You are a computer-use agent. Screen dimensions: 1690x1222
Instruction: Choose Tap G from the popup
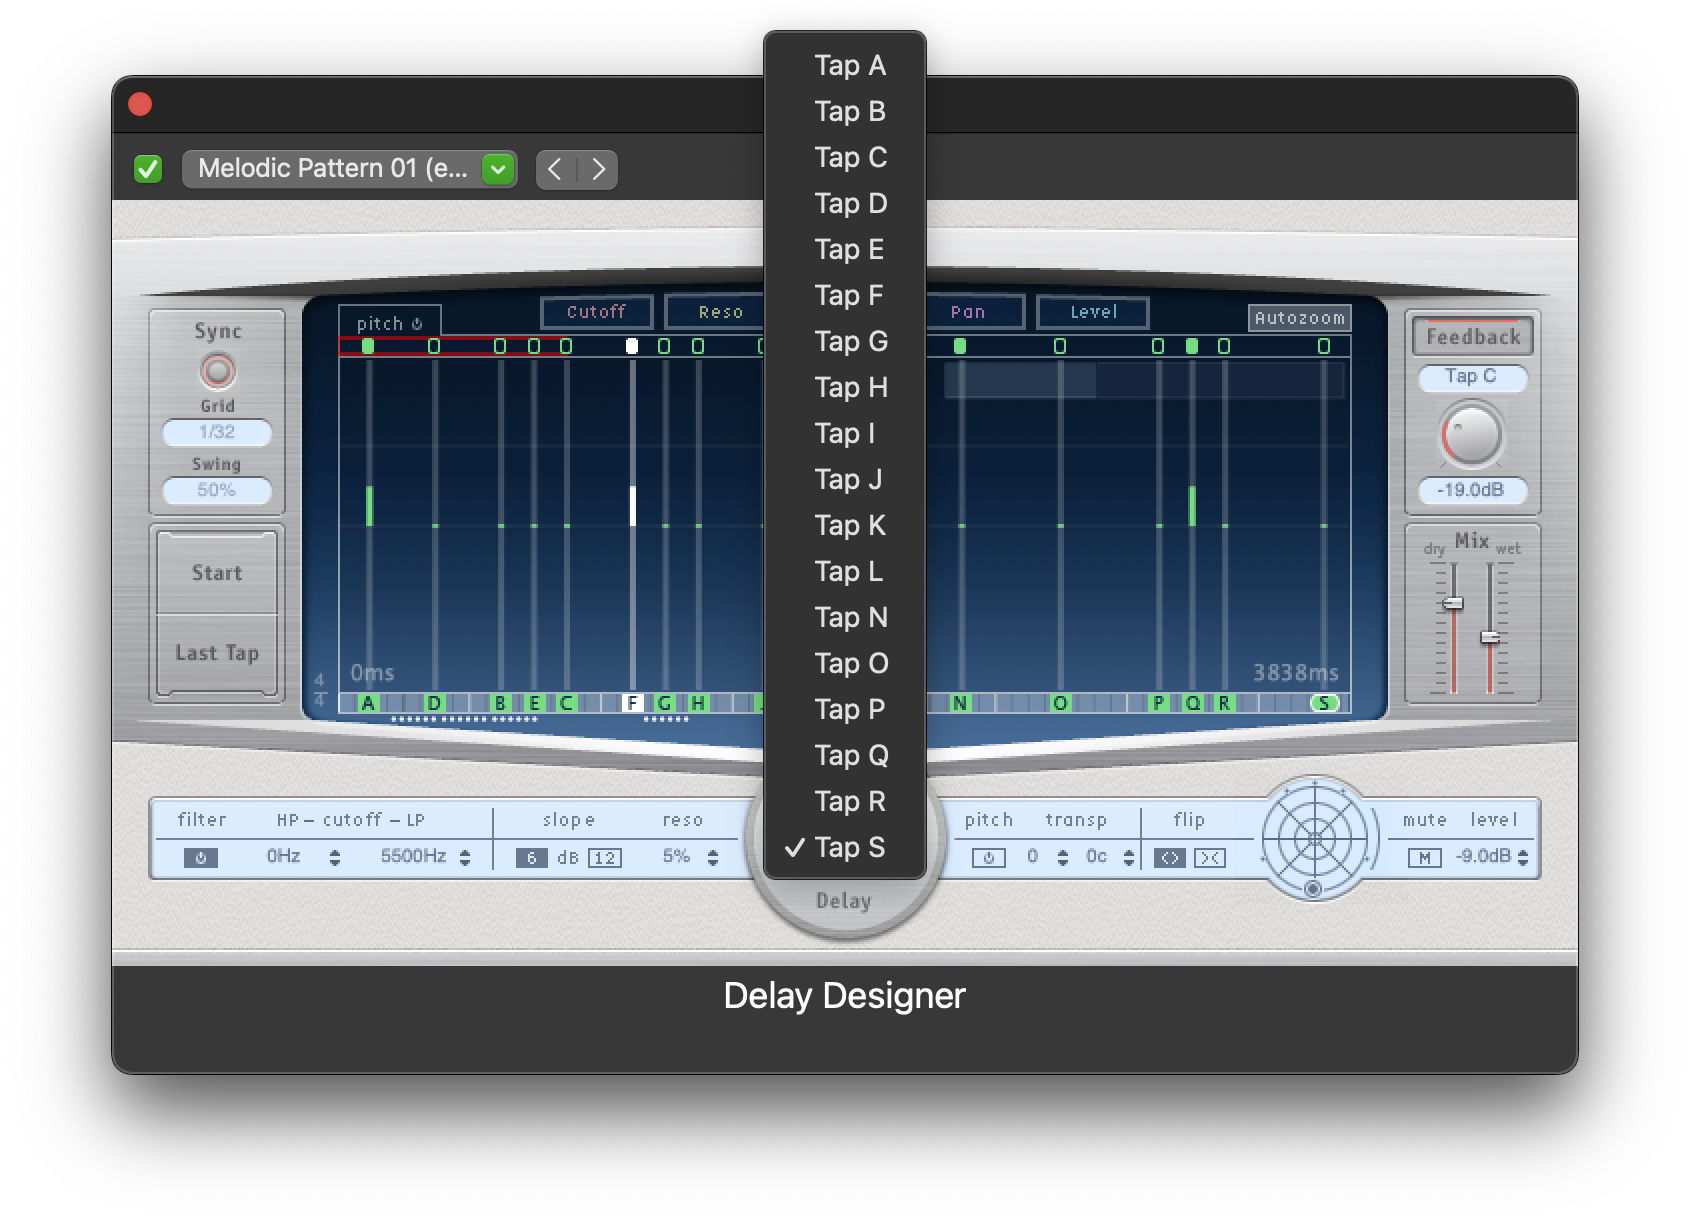pos(845,341)
